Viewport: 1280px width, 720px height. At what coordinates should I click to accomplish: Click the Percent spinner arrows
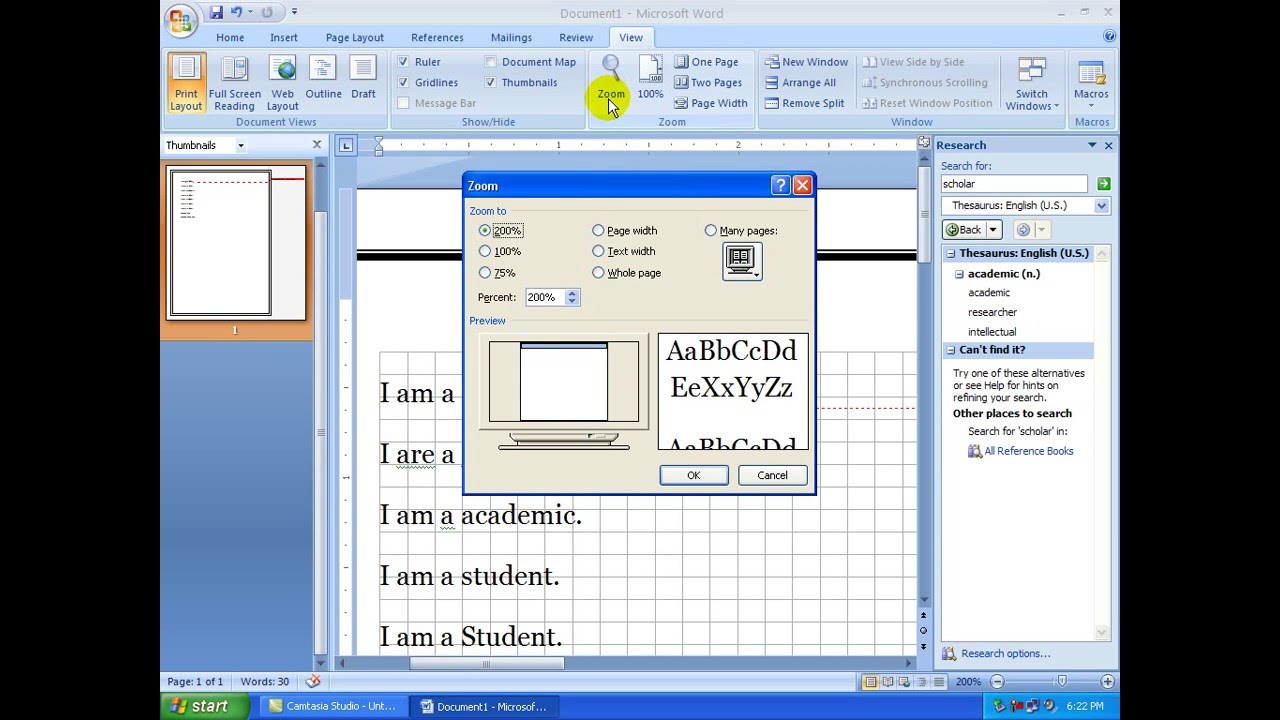pos(572,298)
